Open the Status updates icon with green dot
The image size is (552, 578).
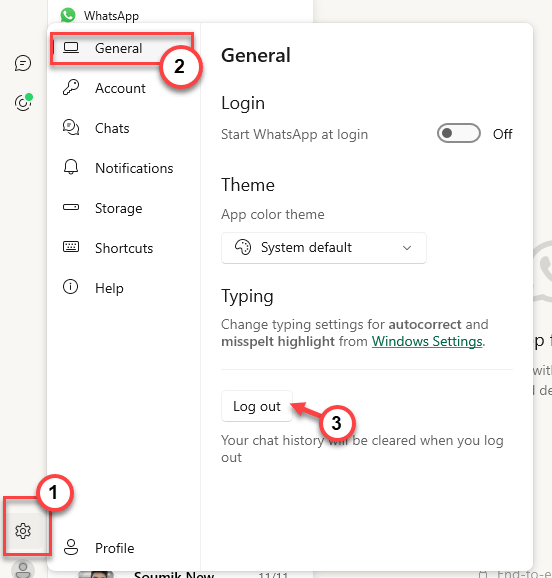point(24,102)
